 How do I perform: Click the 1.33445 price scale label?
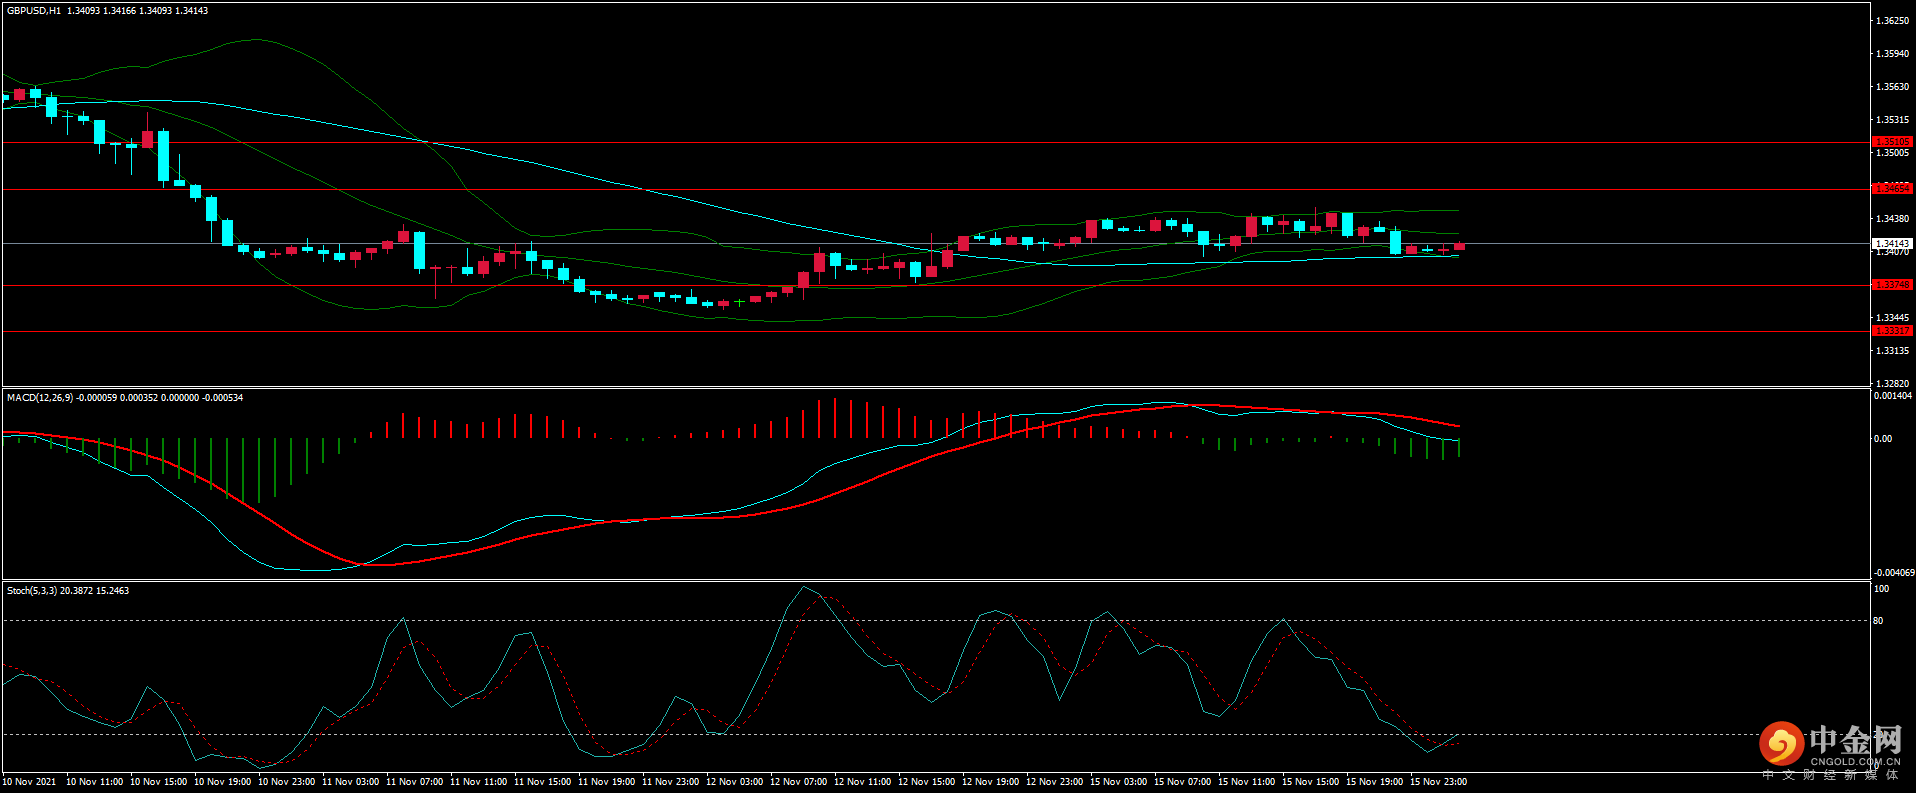(x=1892, y=318)
